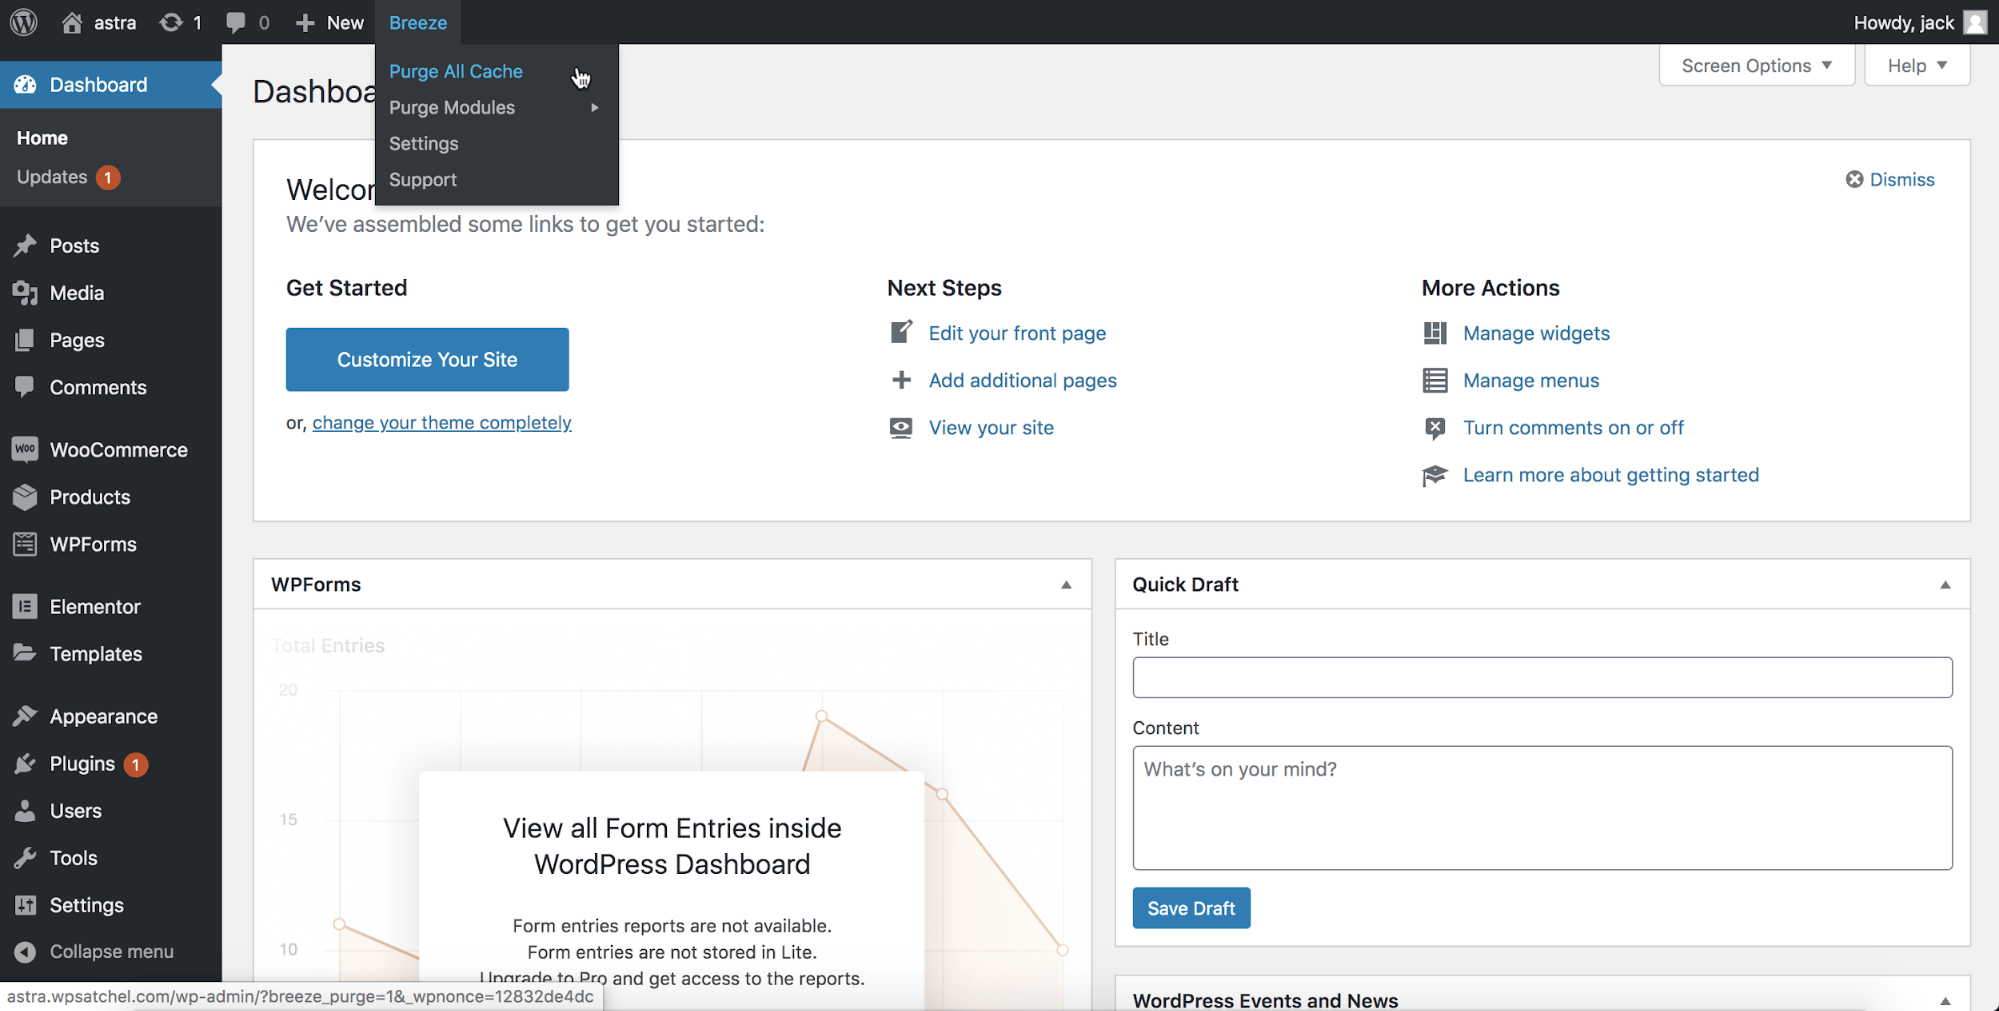The height and width of the screenshot is (1011, 1999).
Task: Click the widgets icon beside Manage widgets
Action: point(1435,333)
